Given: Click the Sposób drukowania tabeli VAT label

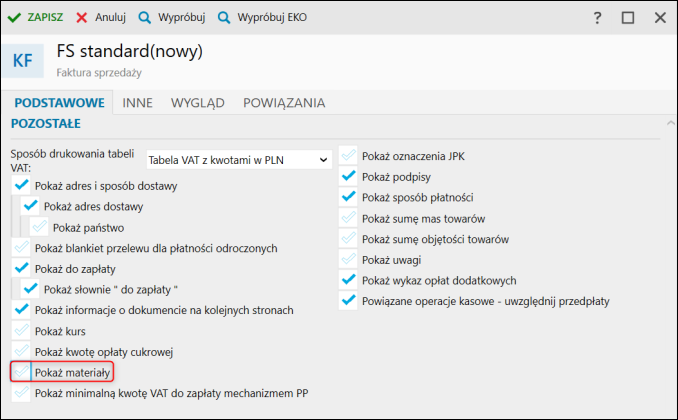Looking at the screenshot, I should coord(72,160).
